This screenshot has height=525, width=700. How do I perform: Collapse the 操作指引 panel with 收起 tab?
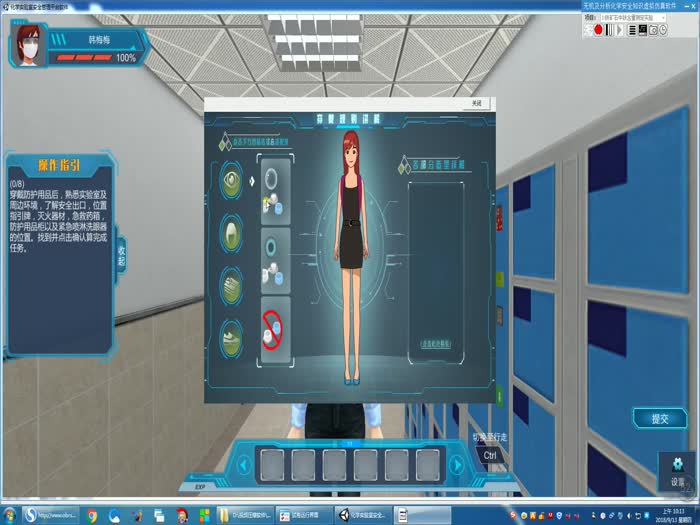tap(122, 255)
